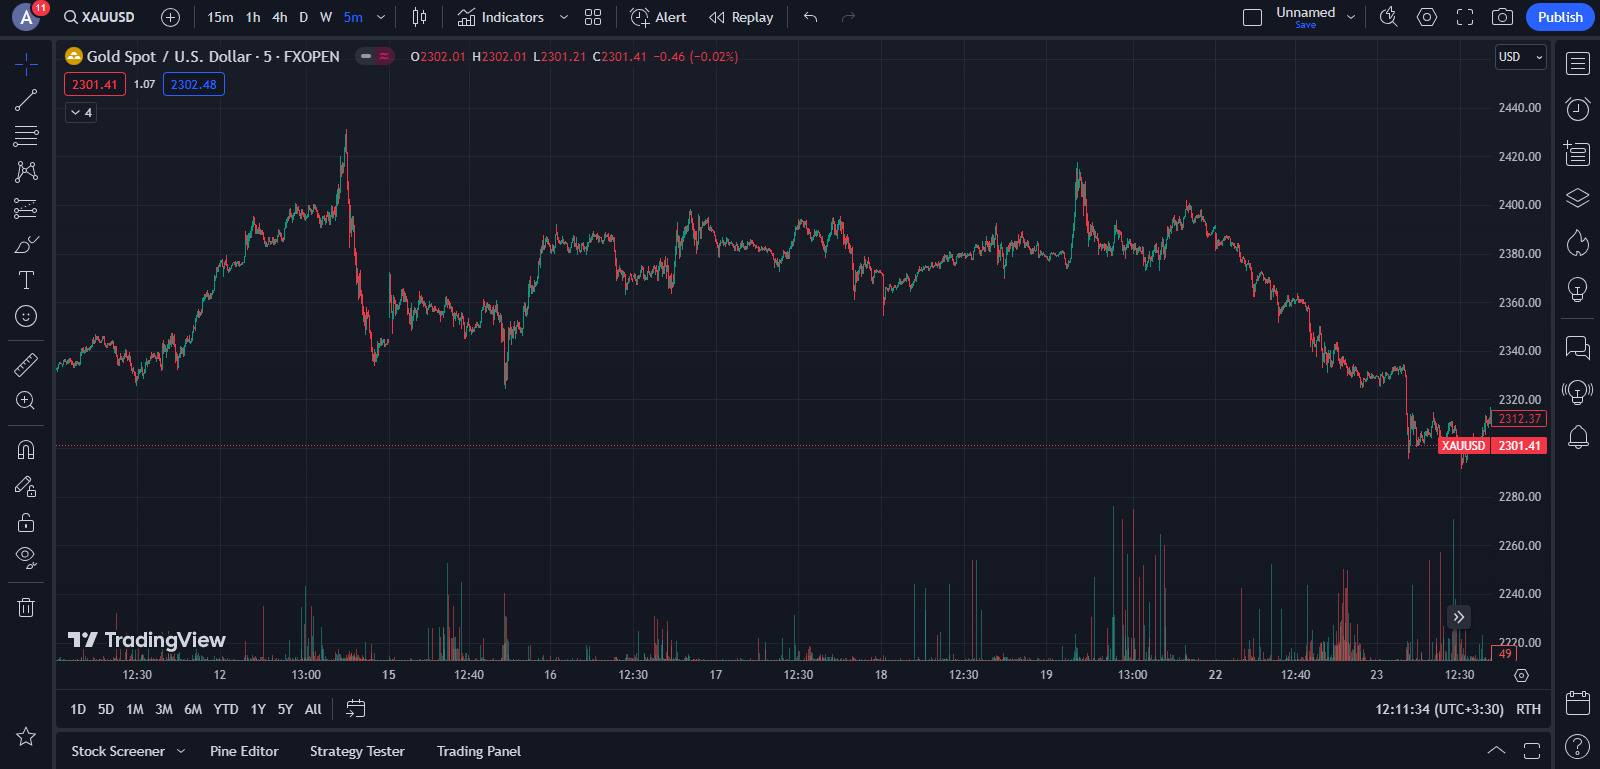Open the chats panel
Screen dimensions: 1600x769
pos(1578,347)
